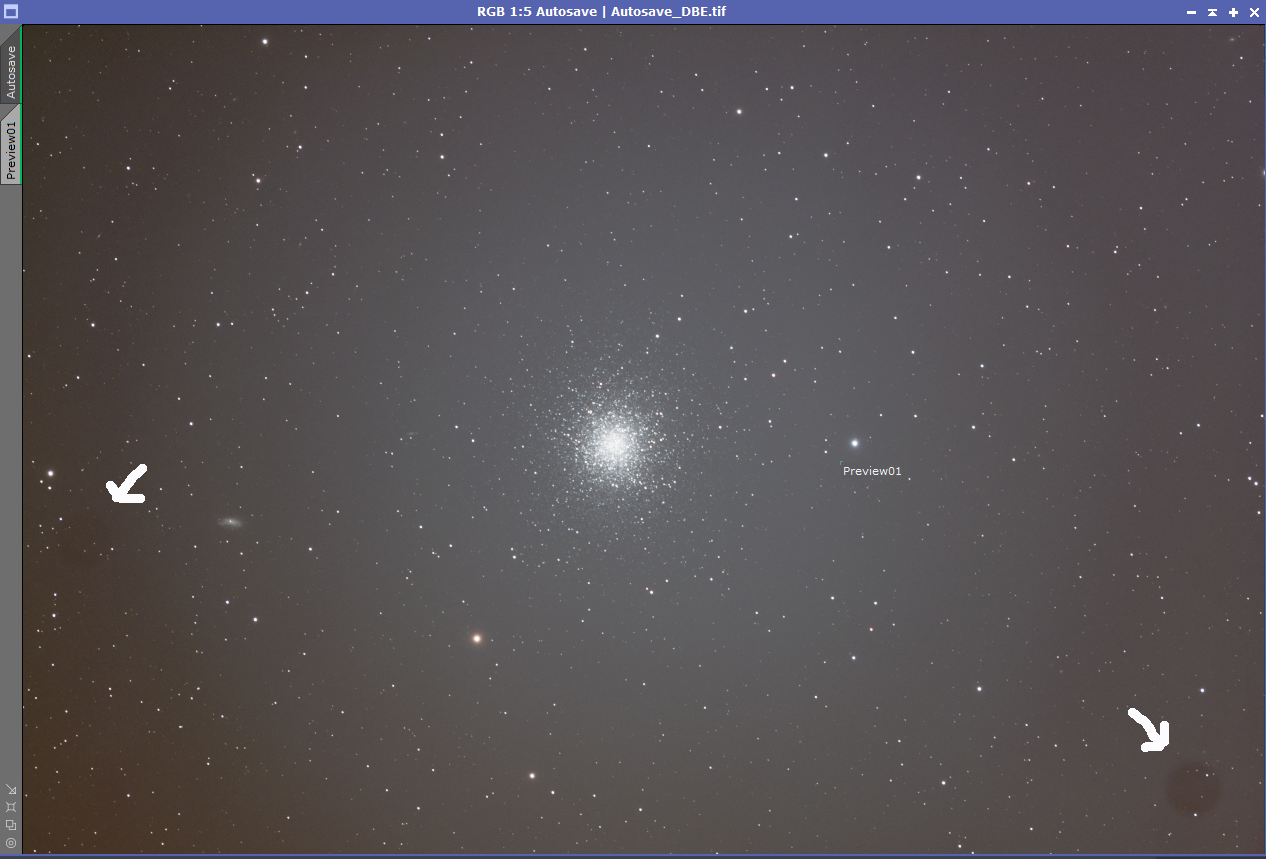The image size is (1266, 859).
Task: Maximize the image window with plus button
Action: 1233,12
